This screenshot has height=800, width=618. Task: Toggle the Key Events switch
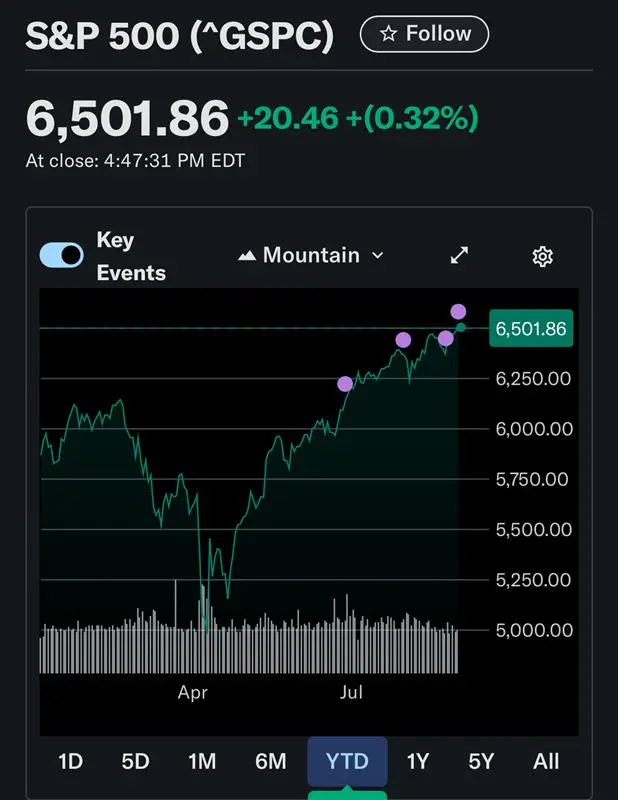[x=62, y=255]
